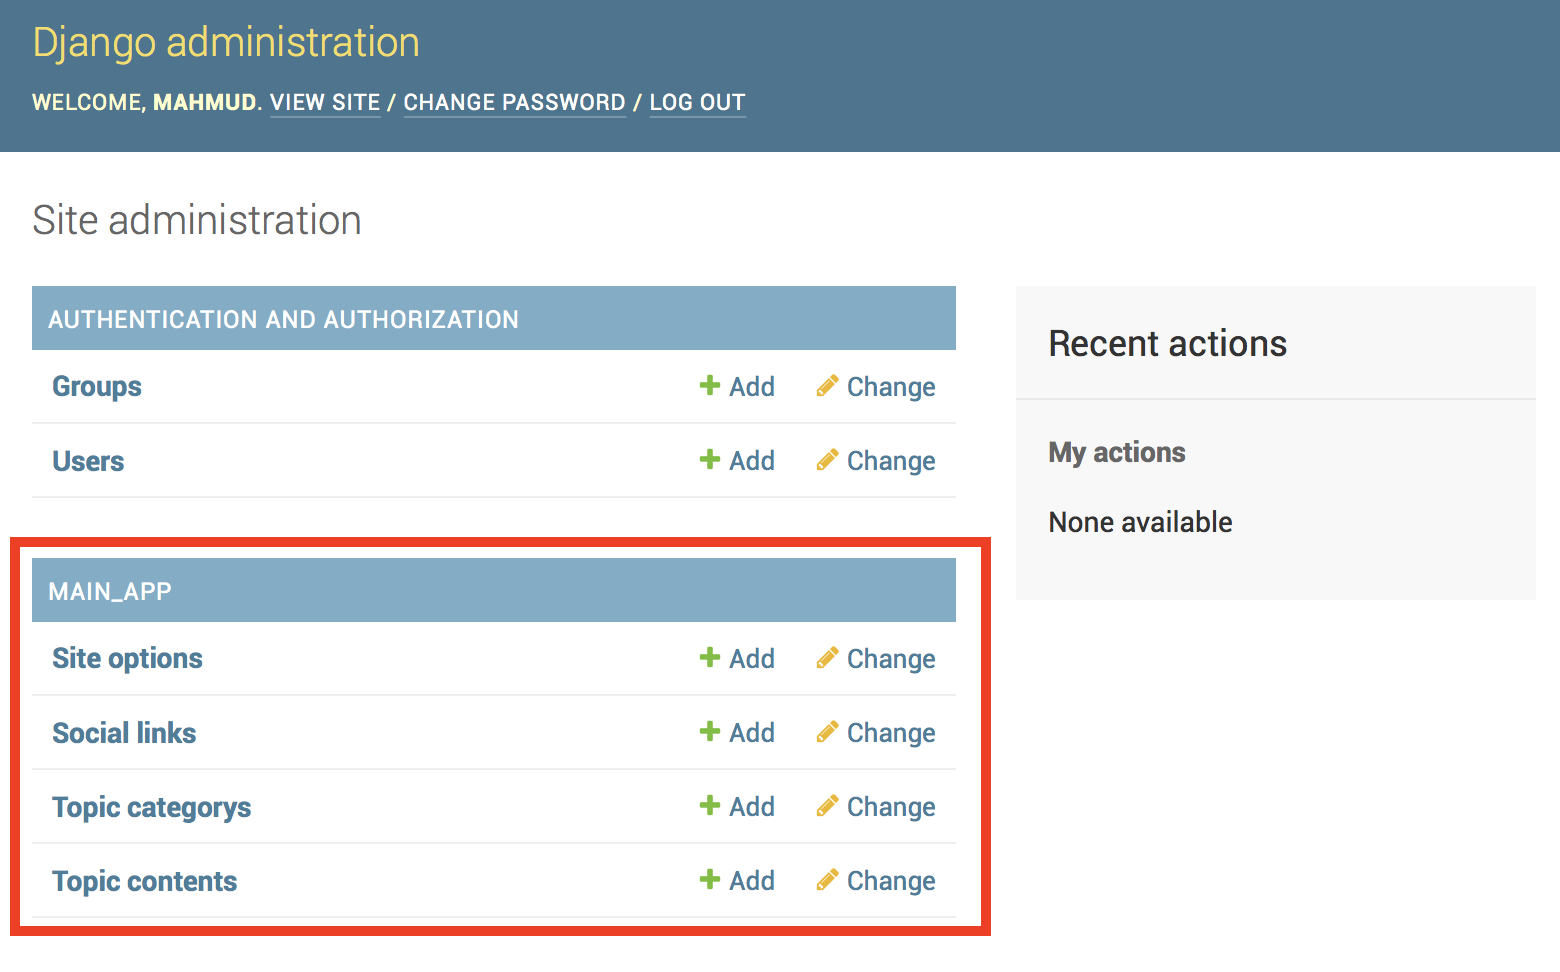Screen dimensions: 1560x972
Task: Click the pencil icon in Site options row
Action: click(827, 658)
